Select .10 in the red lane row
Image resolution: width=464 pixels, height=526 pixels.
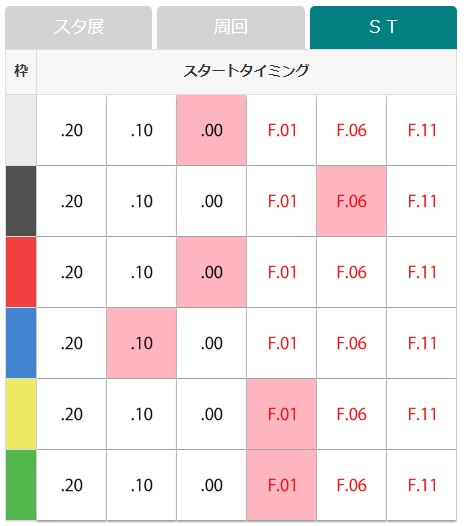click(142, 272)
